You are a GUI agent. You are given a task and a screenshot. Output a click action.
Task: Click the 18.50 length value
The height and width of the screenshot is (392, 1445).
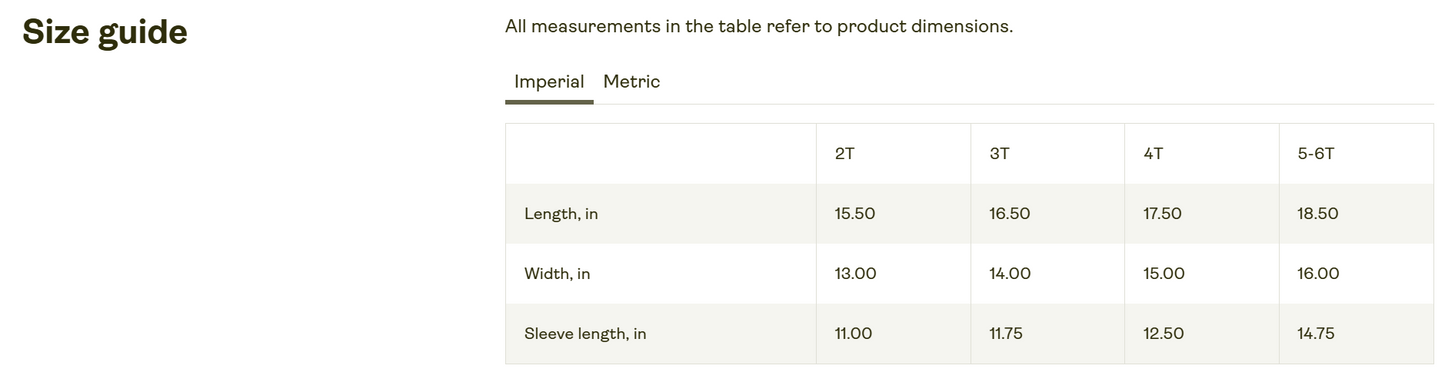coord(1317,214)
